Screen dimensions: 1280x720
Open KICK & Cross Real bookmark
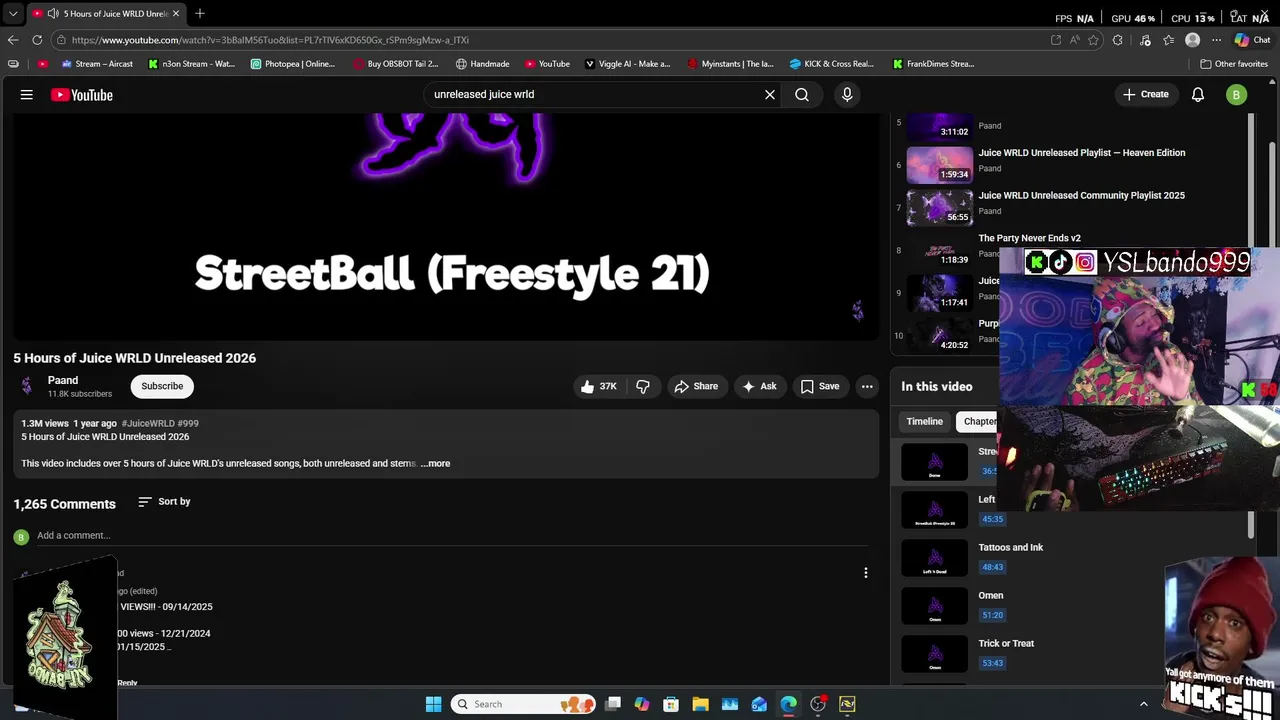pyautogui.click(x=831, y=64)
